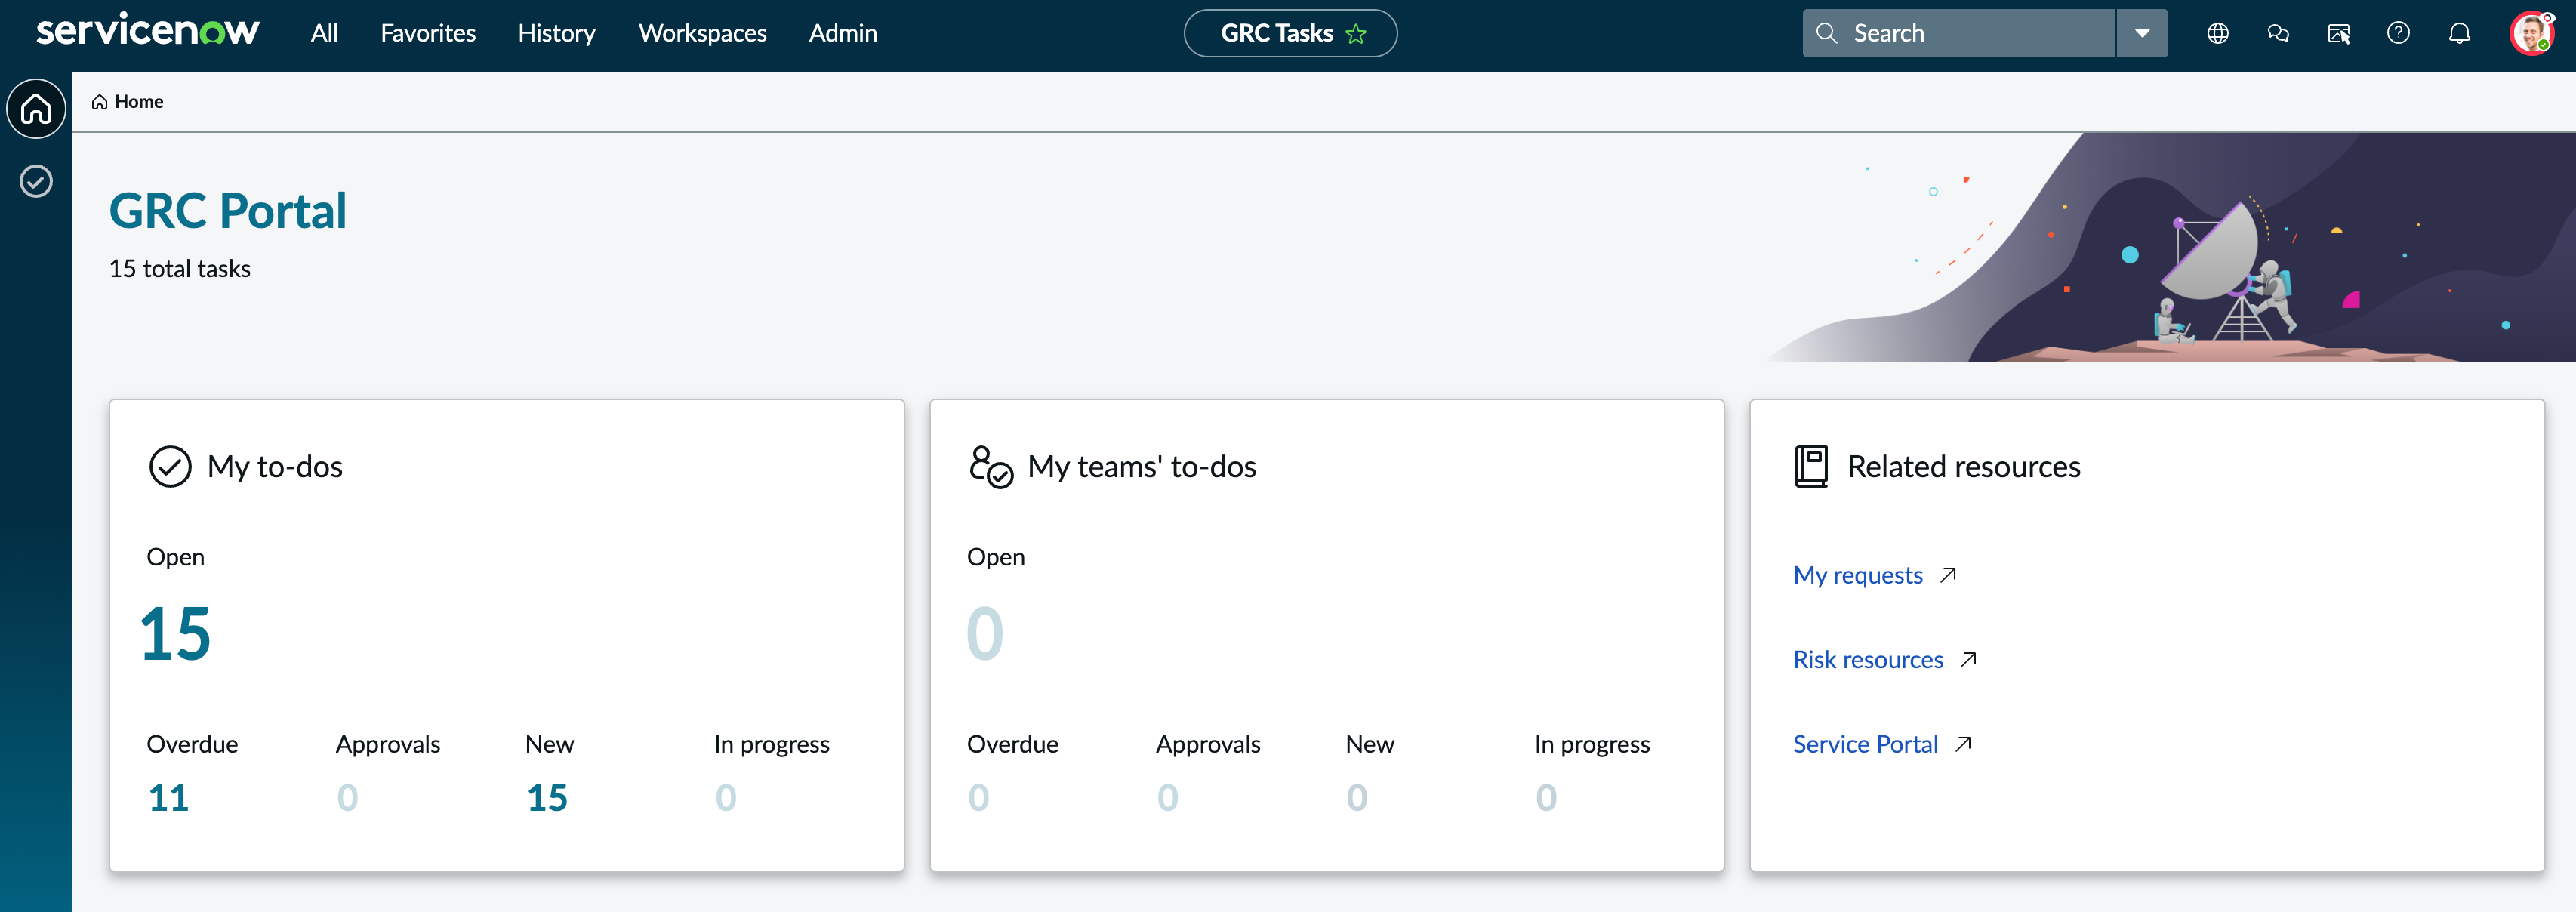The width and height of the screenshot is (2576, 912).
Task: Open the Workspaces menu
Action: coord(702,33)
